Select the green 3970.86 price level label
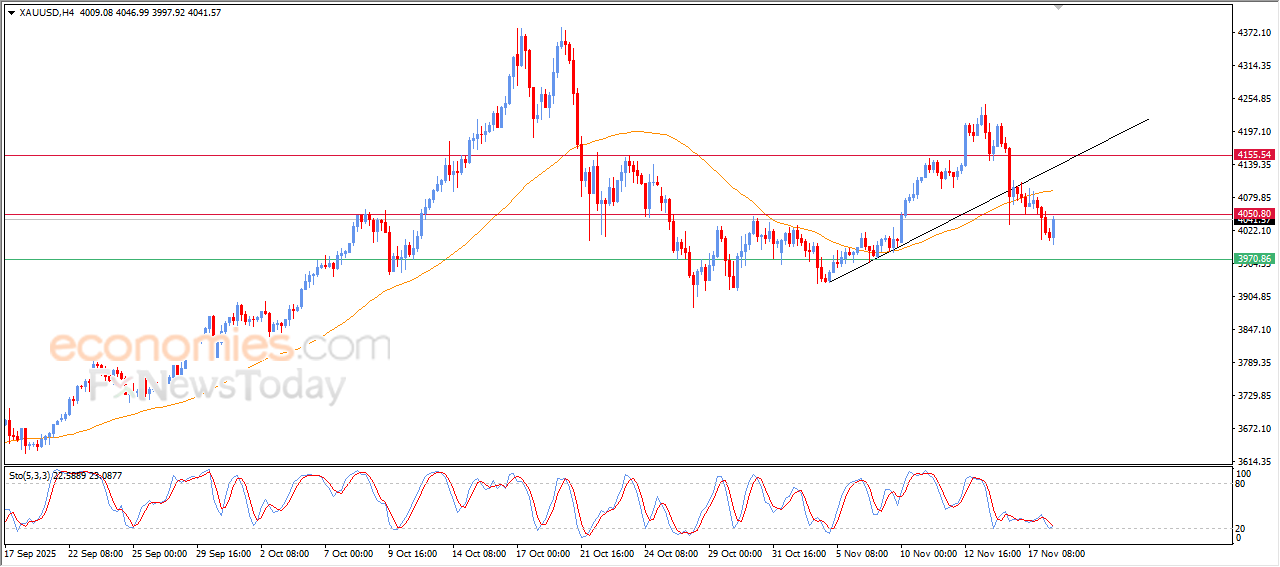Viewport: 1280px width, 567px height. [1253, 258]
